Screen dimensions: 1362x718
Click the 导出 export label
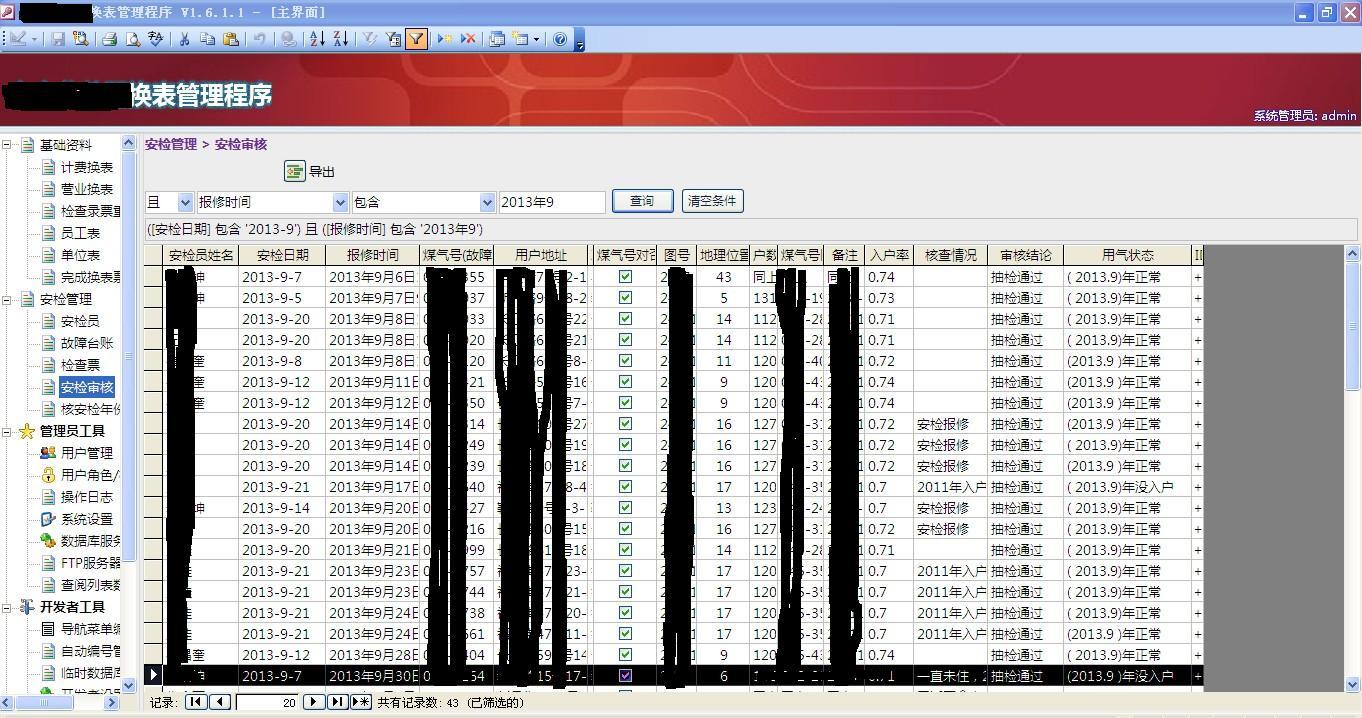322,172
